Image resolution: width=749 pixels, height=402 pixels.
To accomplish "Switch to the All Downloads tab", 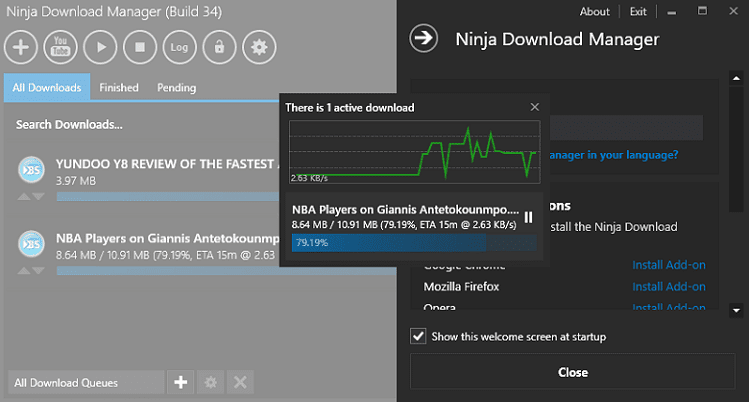I will [47, 87].
